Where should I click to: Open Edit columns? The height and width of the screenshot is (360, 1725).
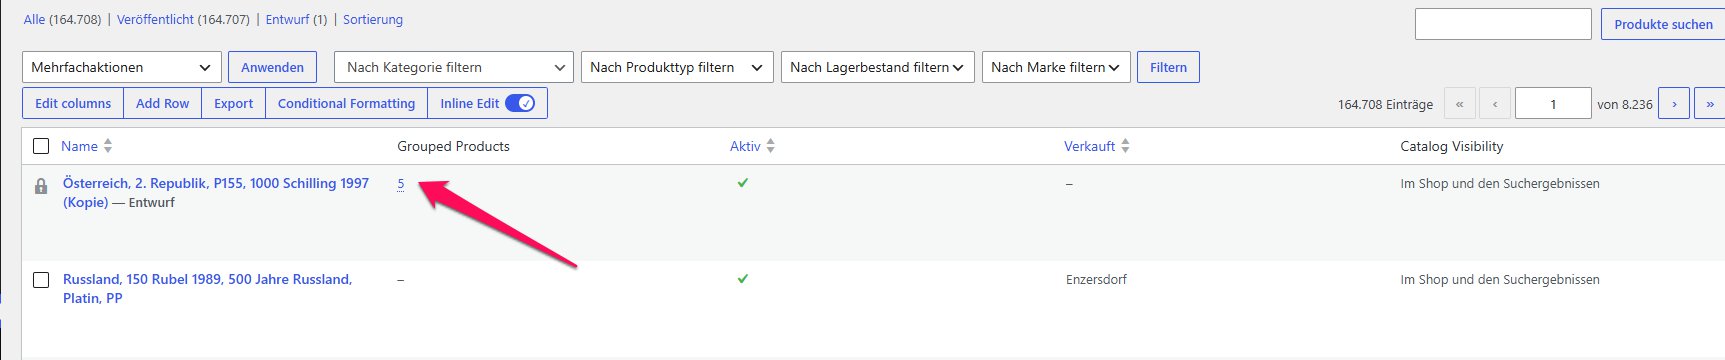[x=73, y=103]
